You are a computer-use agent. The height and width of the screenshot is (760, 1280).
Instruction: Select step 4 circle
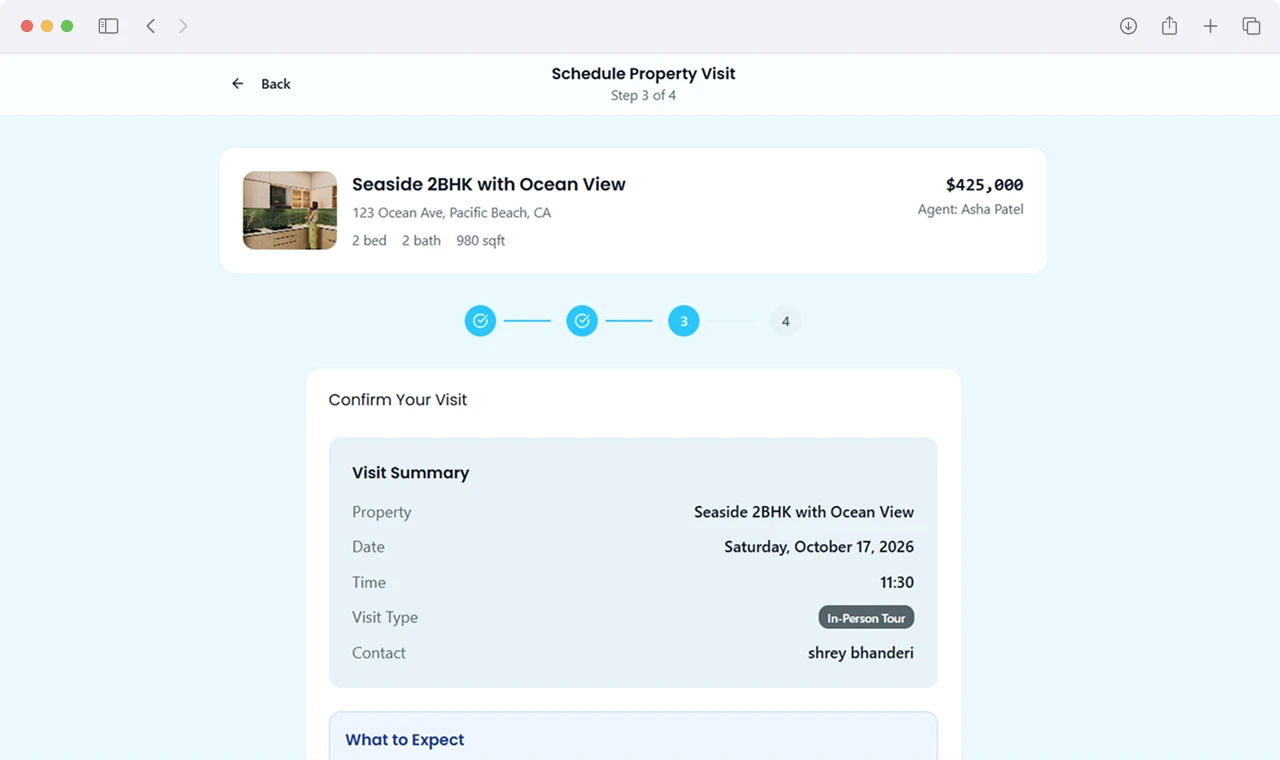[785, 321]
